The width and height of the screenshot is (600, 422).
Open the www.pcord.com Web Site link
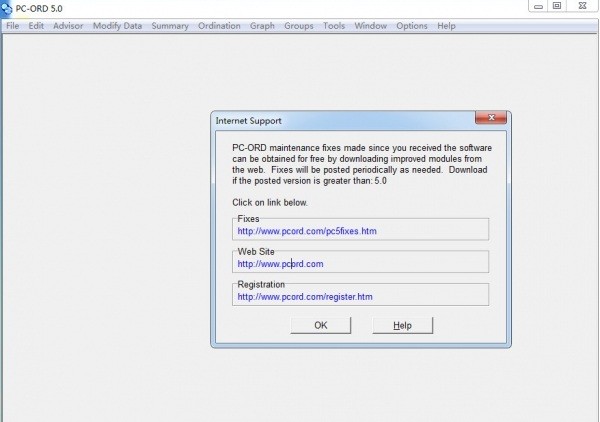click(x=280, y=264)
